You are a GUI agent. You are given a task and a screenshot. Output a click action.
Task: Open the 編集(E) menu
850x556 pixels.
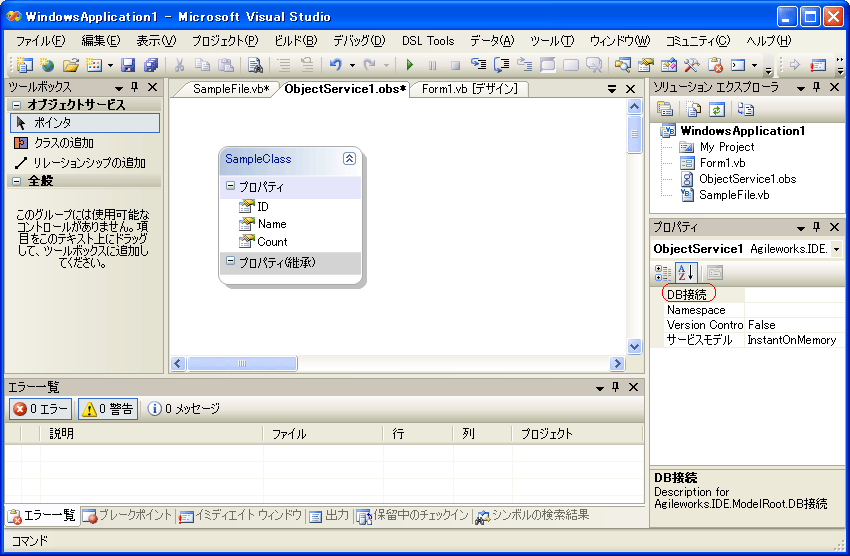pos(101,41)
